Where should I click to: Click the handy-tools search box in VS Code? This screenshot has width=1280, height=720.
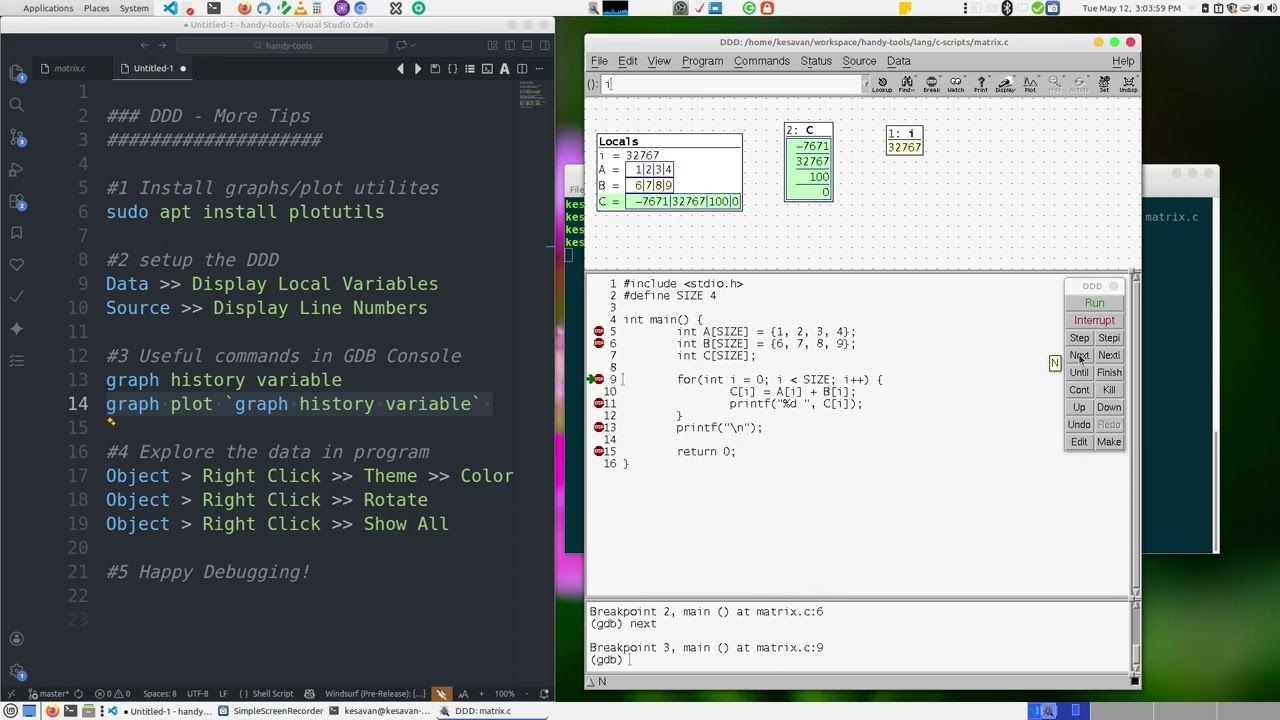click(x=282, y=45)
